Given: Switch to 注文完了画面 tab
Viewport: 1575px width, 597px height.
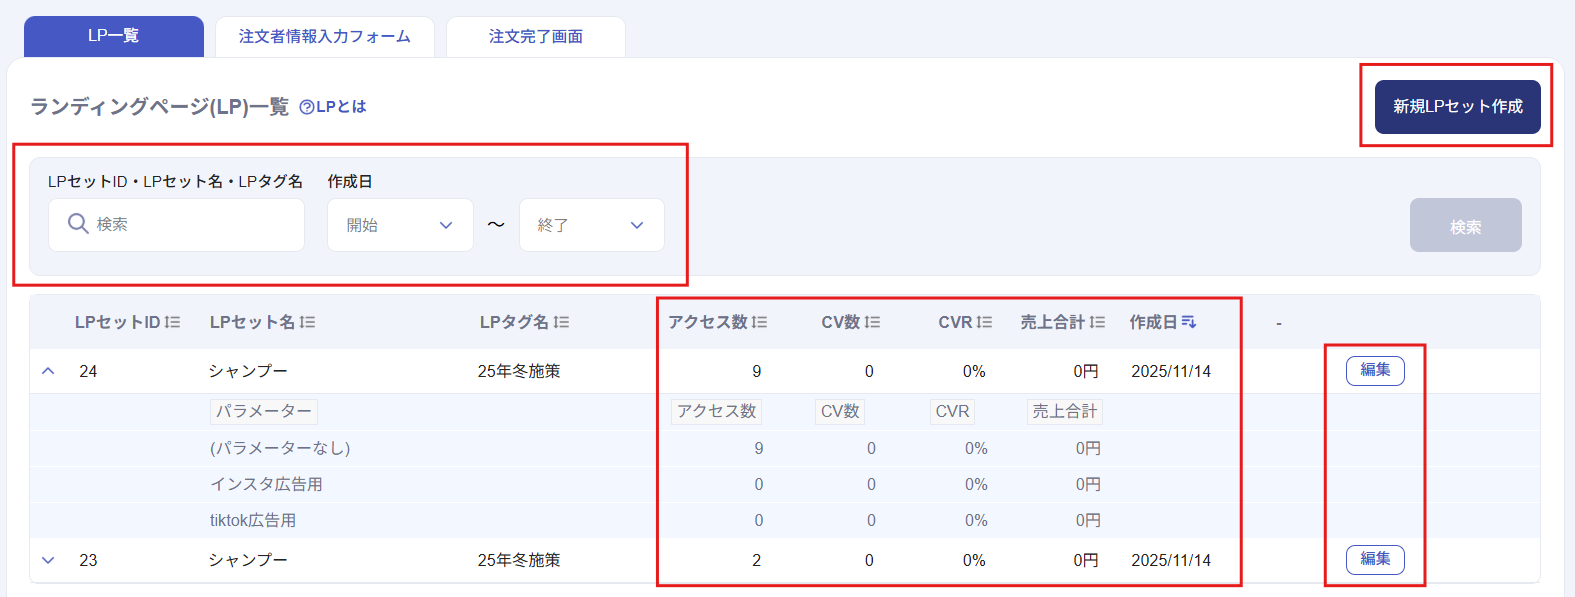Looking at the screenshot, I should [535, 37].
